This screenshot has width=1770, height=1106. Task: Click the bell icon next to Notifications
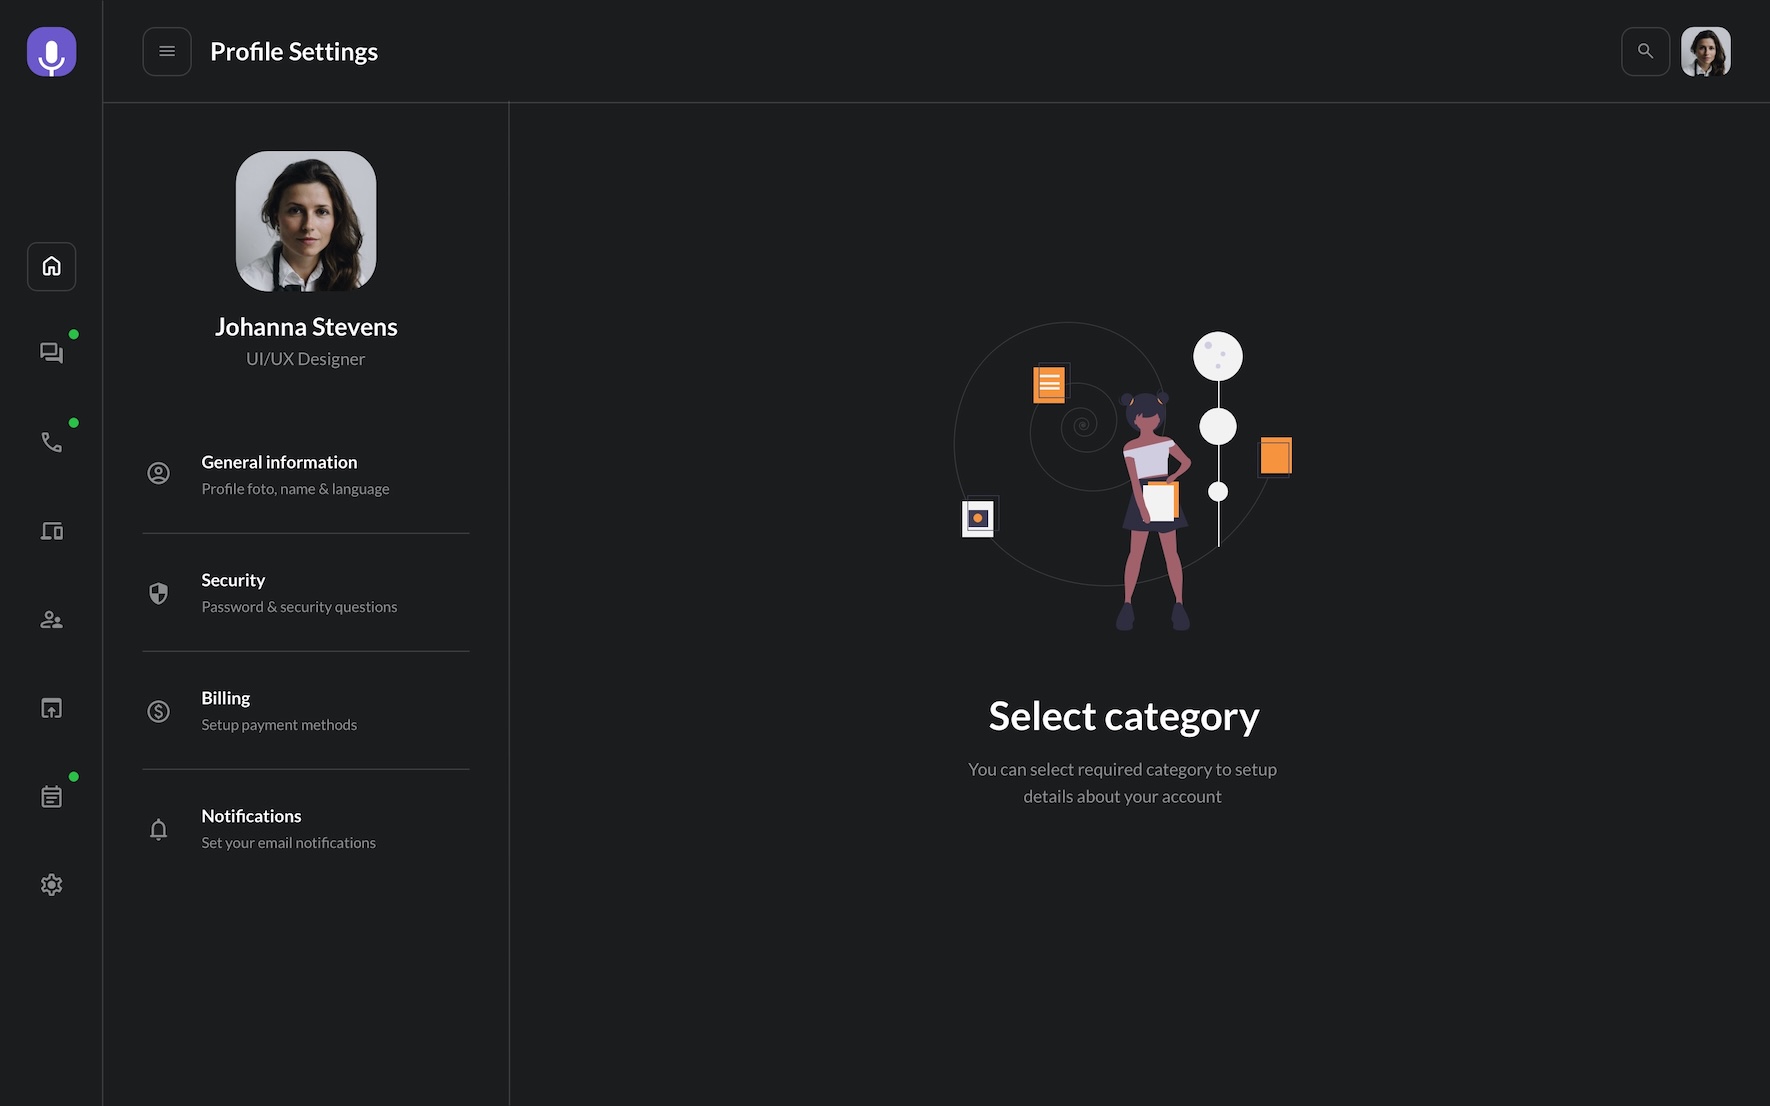158,829
